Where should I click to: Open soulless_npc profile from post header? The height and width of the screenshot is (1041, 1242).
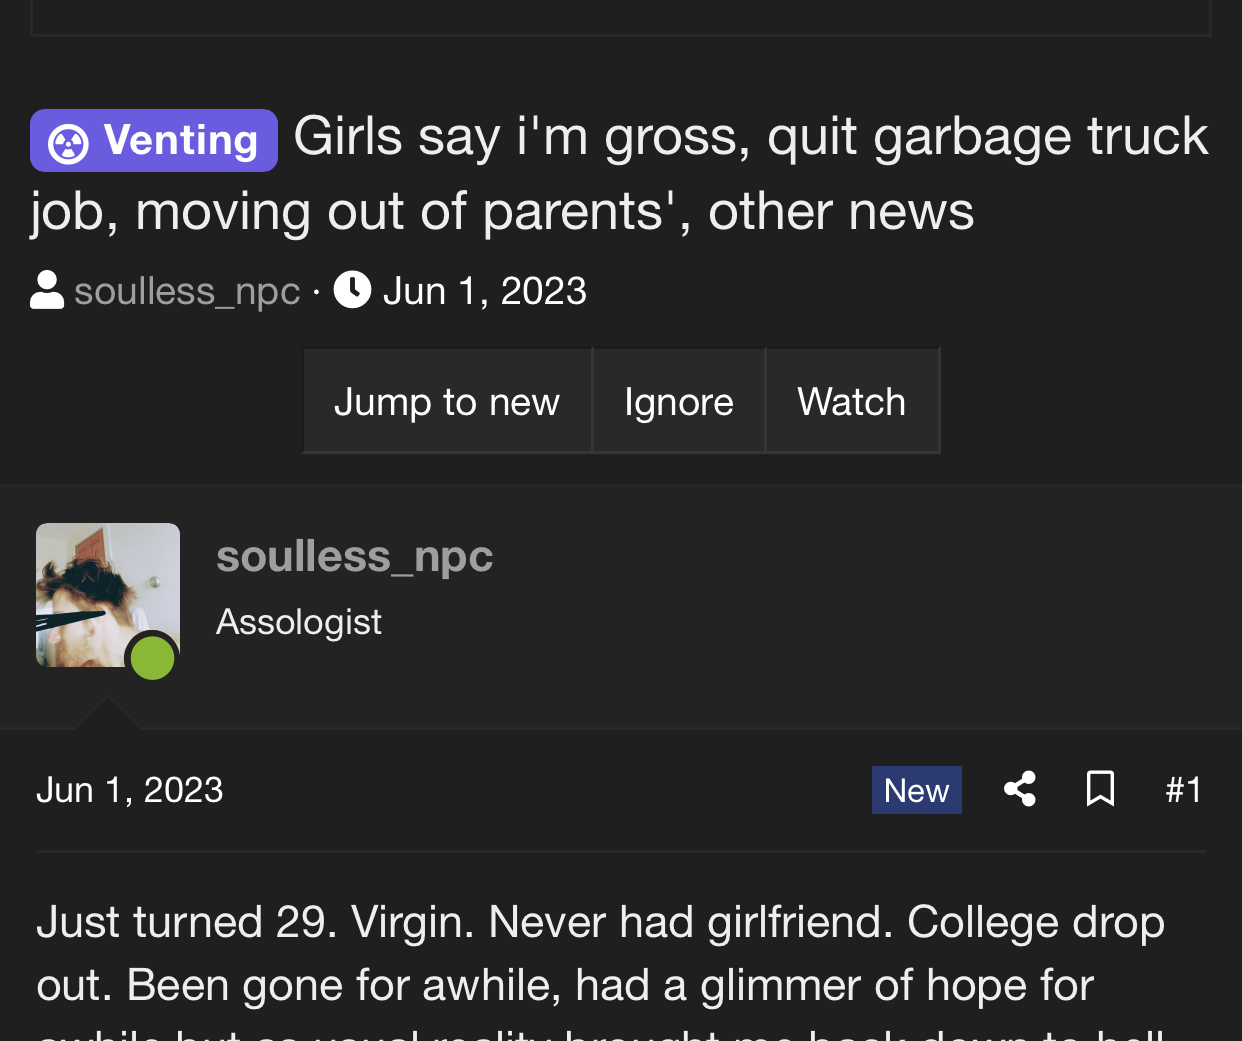point(355,556)
